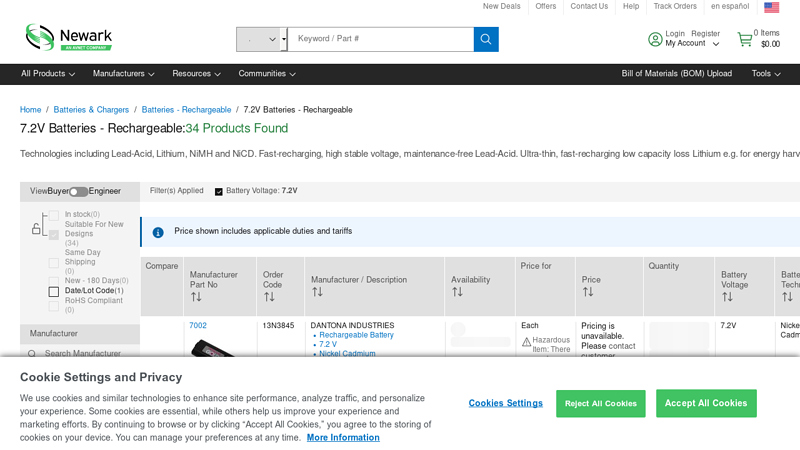Reject All Cookies
The image size is (800, 450).
[x=601, y=404]
